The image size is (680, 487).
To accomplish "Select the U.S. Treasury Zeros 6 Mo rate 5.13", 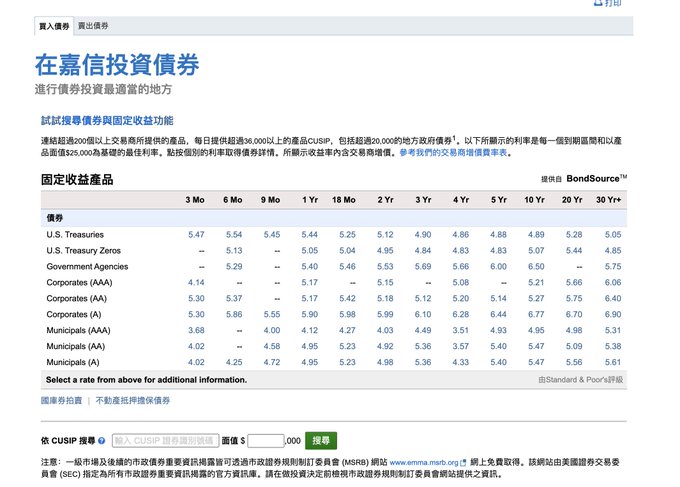I will pos(234,250).
